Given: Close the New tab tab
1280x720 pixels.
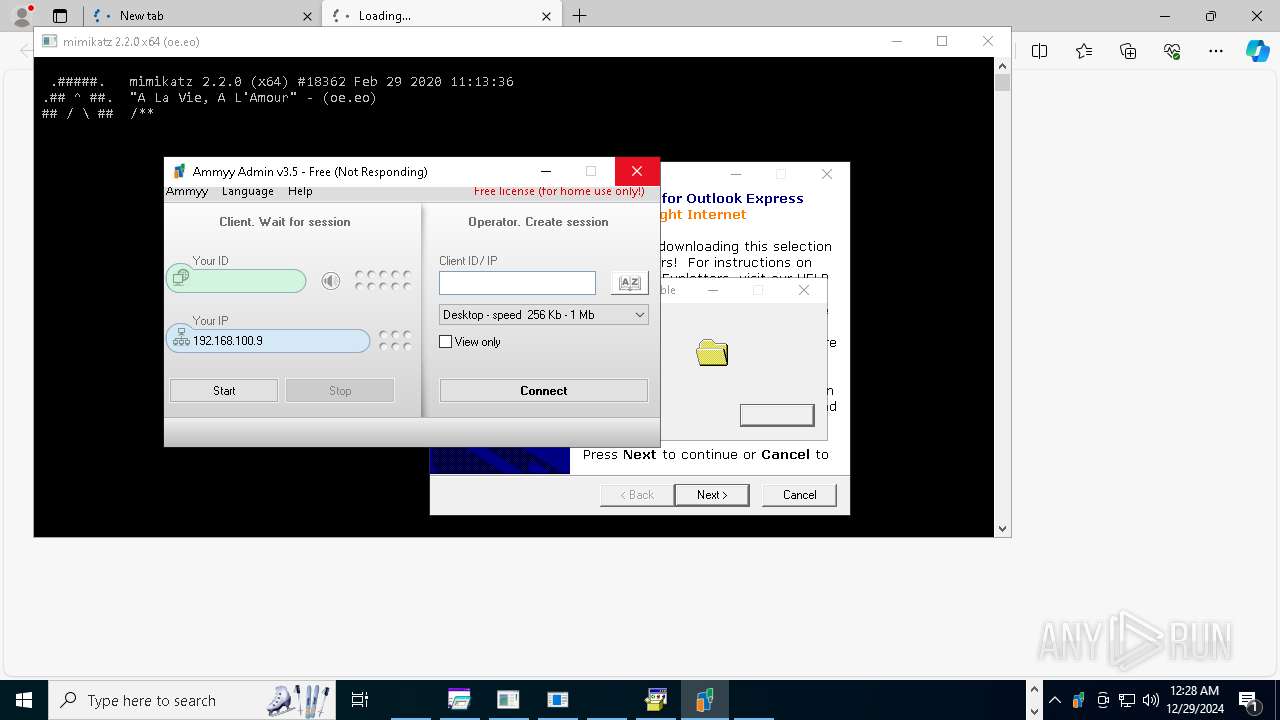Looking at the screenshot, I should 307,16.
